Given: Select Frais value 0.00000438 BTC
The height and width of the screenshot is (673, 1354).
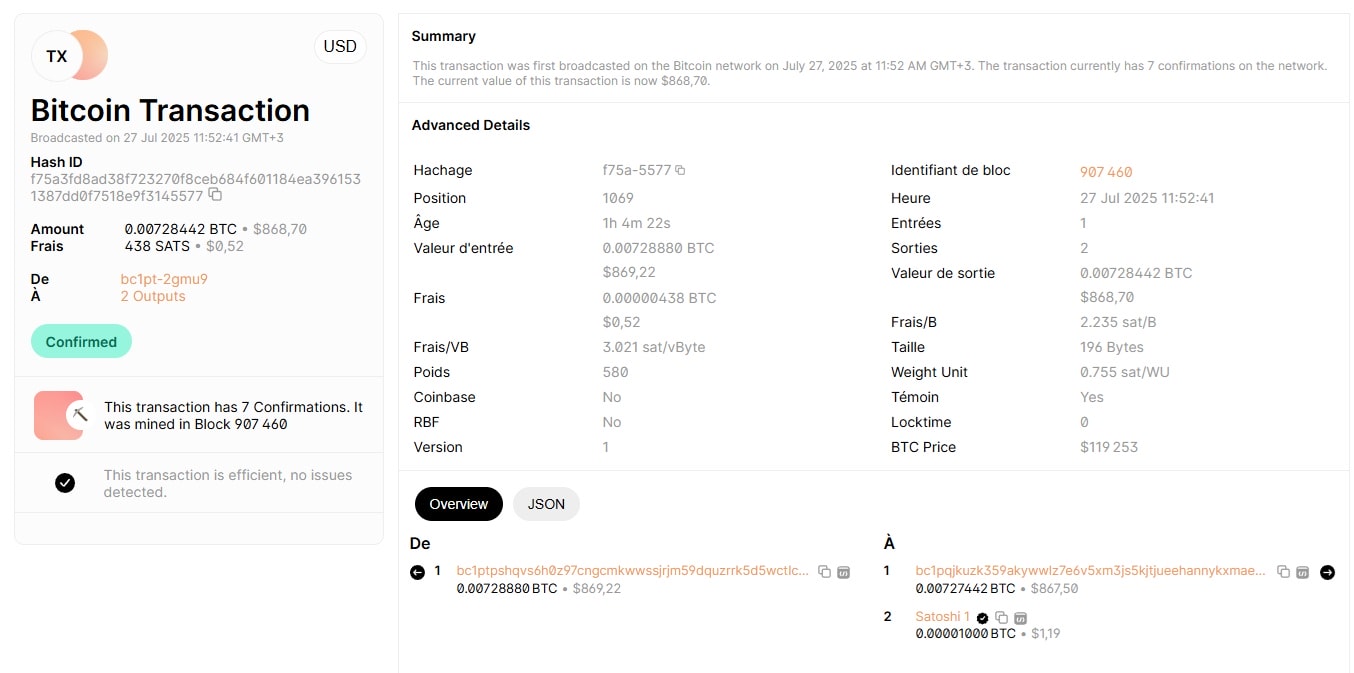Looking at the screenshot, I should point(659,298).
